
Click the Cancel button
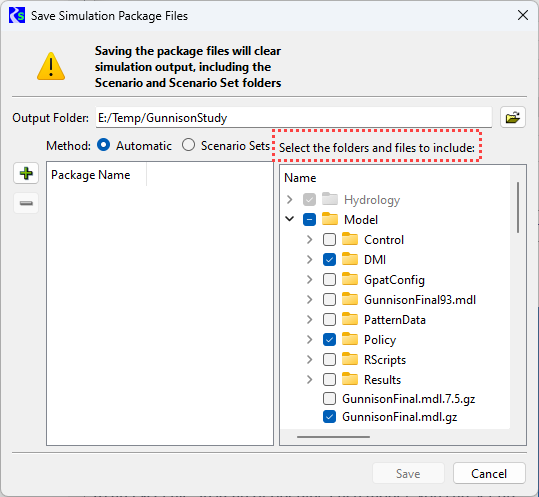(489, 473)
